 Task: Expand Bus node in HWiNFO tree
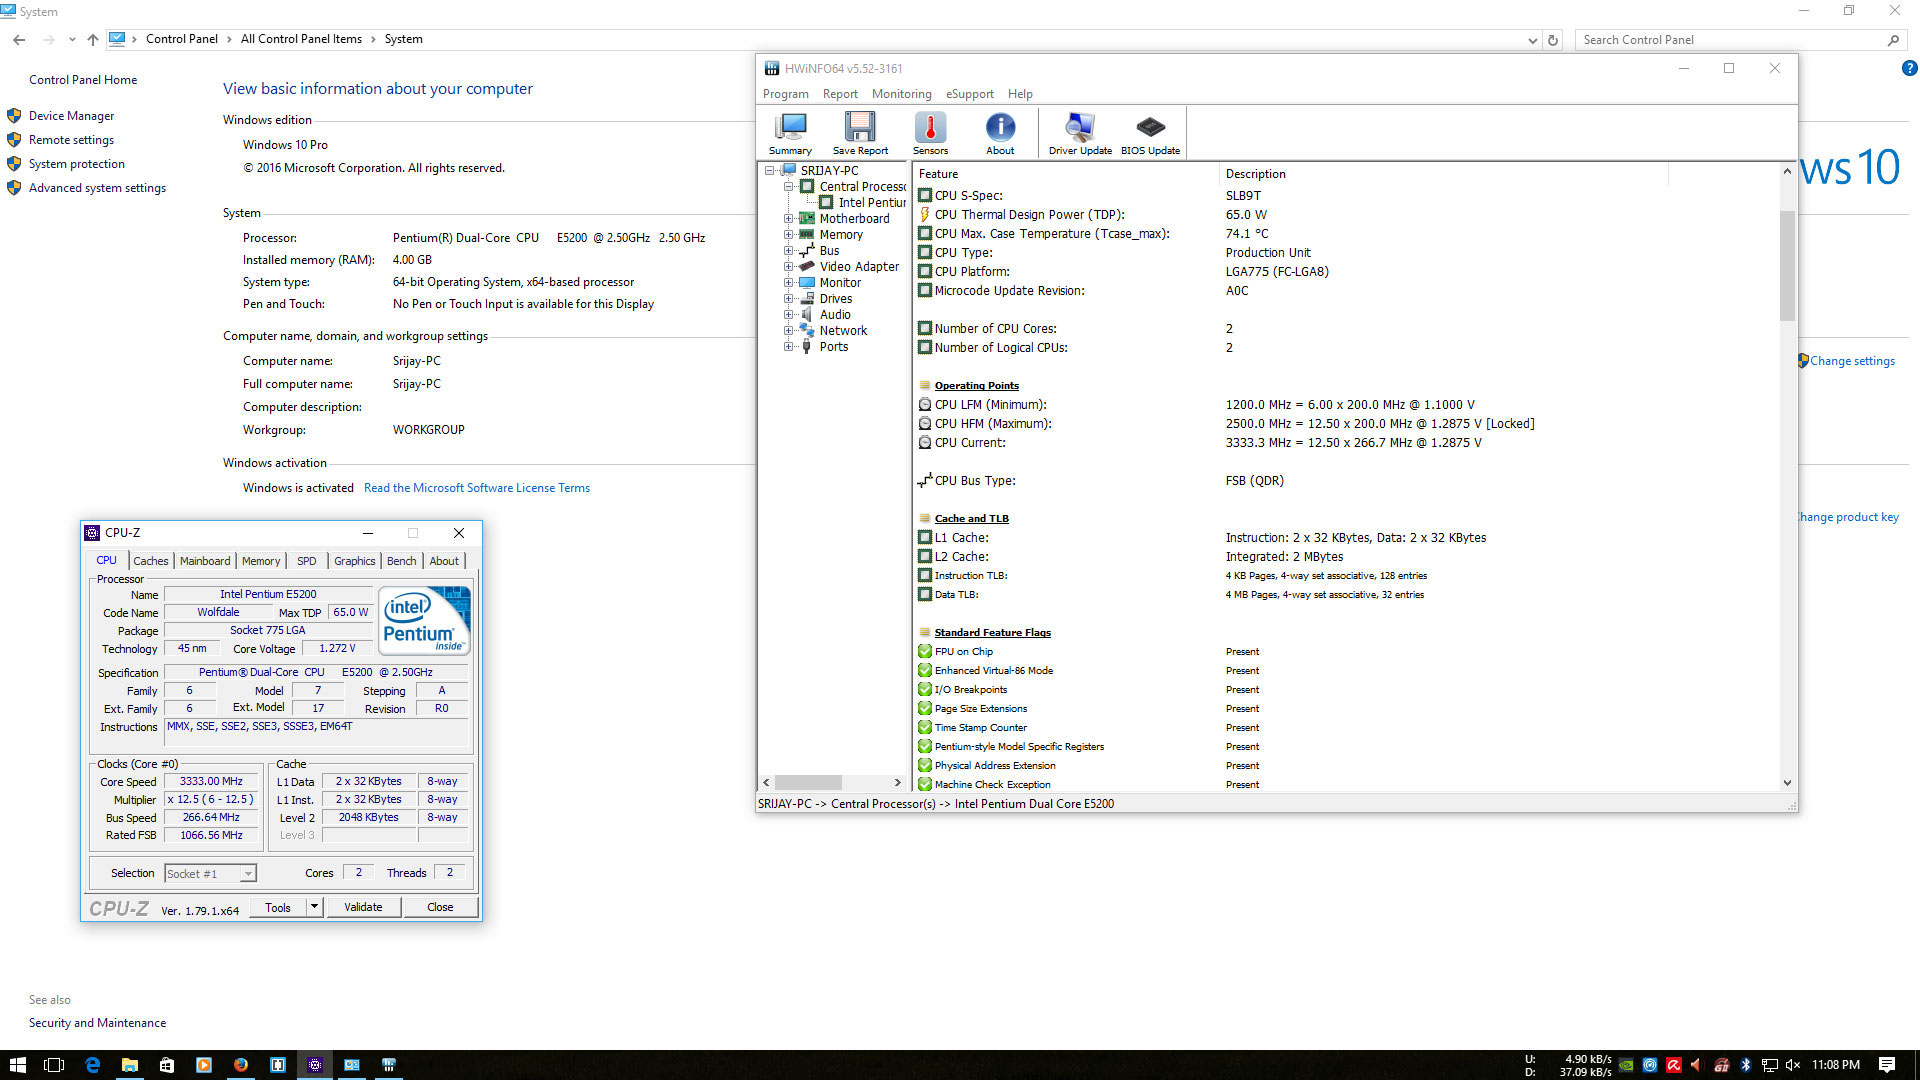click(x=788, y=250)
